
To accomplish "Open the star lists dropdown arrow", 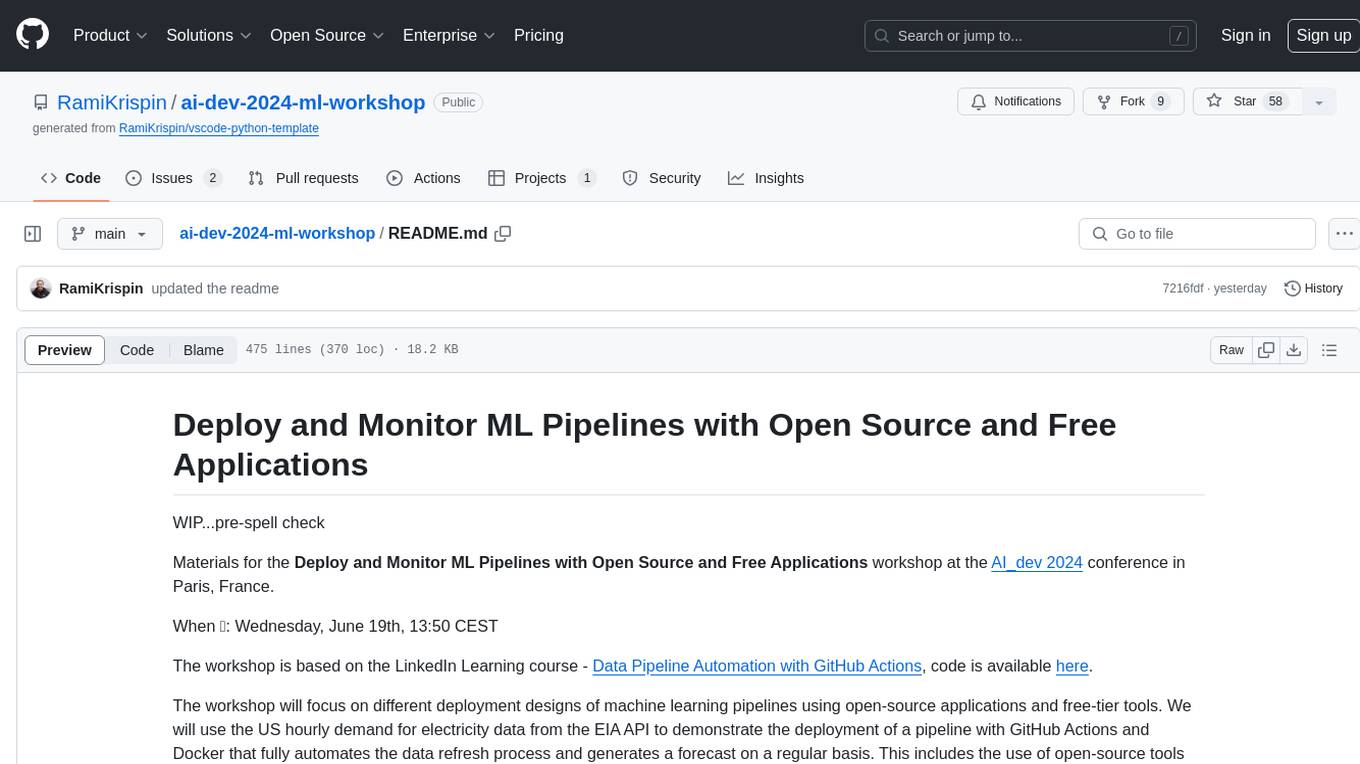I will click(1319, 102).
